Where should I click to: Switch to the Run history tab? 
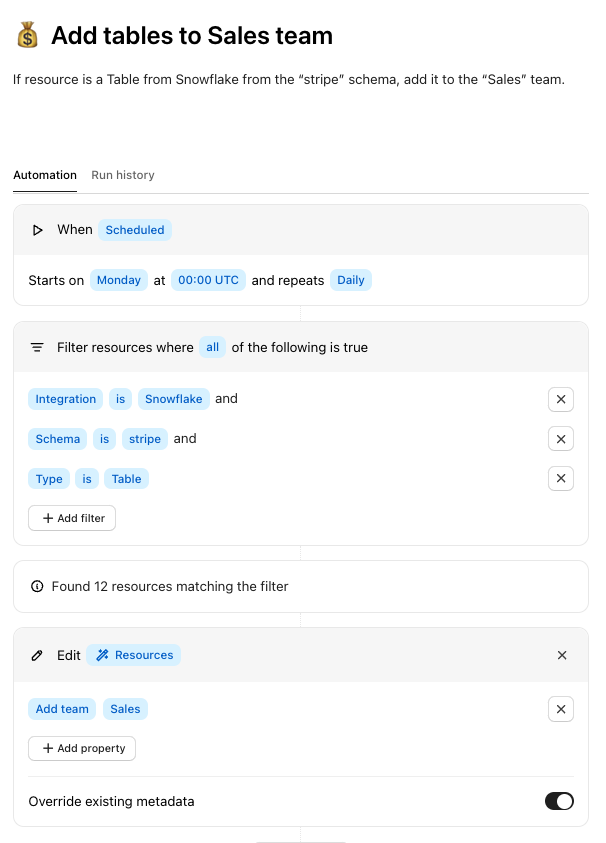click(123, 175)
